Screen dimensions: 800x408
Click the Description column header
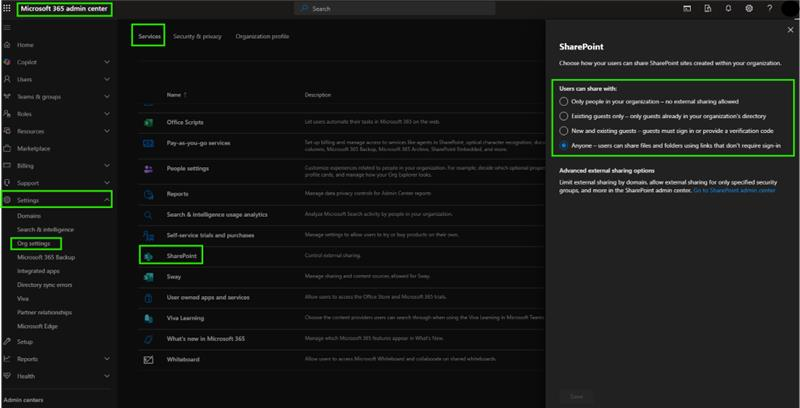(318, 95)
